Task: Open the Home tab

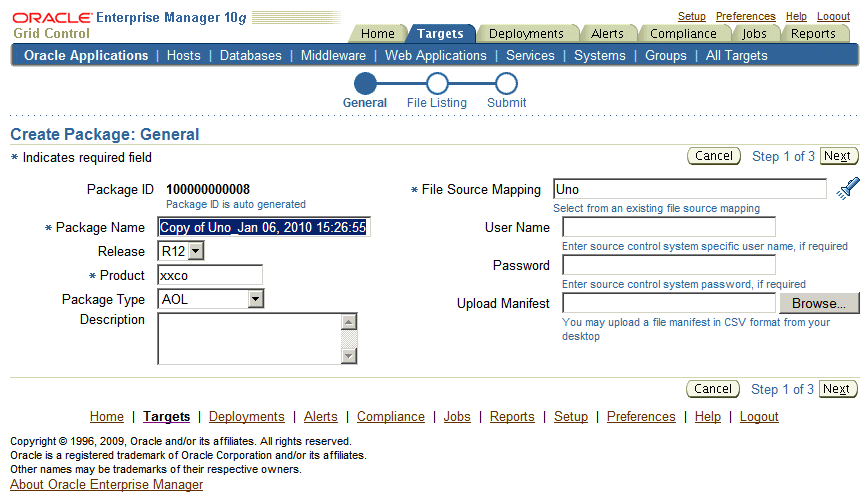Action: [x=378, y=34]
